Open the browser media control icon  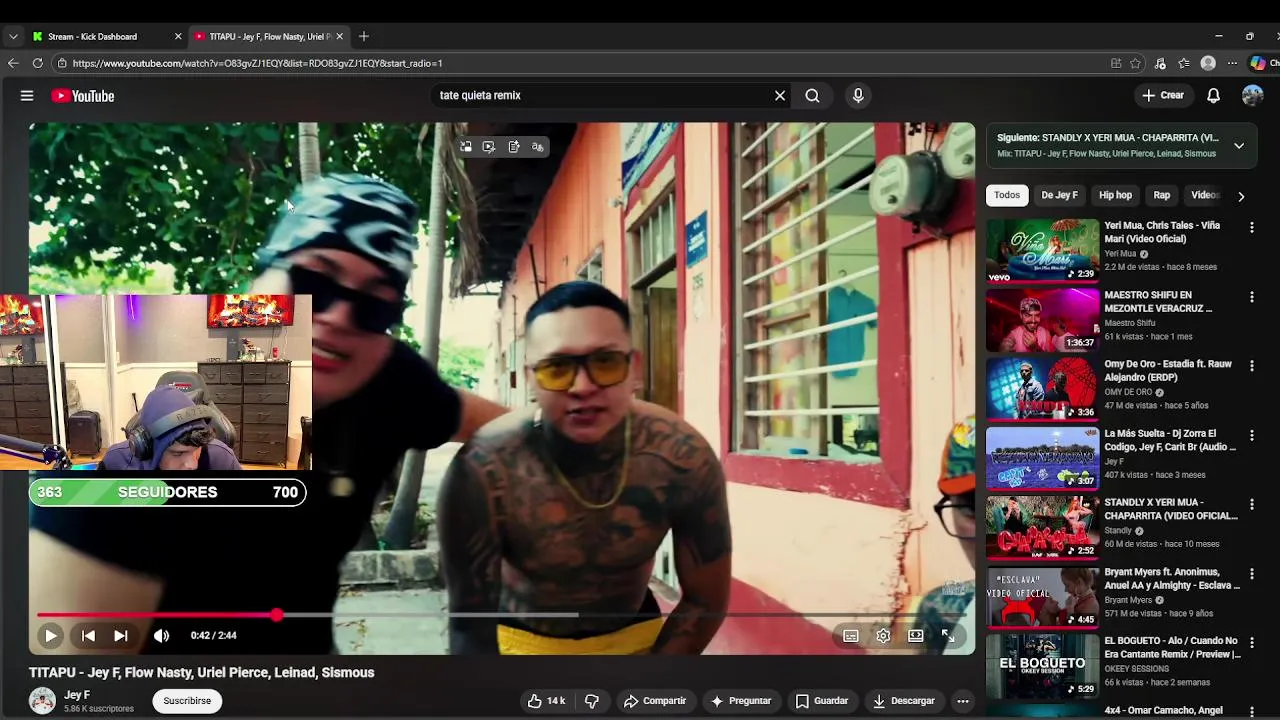1160,63
